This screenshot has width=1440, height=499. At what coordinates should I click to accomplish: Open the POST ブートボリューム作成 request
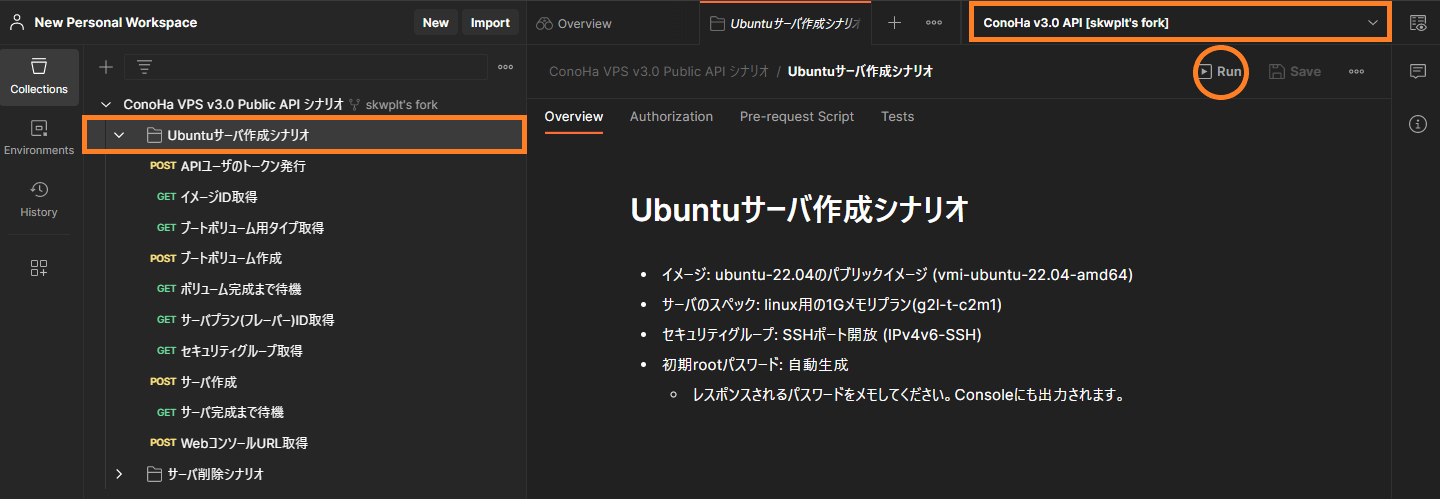(x=304, y=258)
